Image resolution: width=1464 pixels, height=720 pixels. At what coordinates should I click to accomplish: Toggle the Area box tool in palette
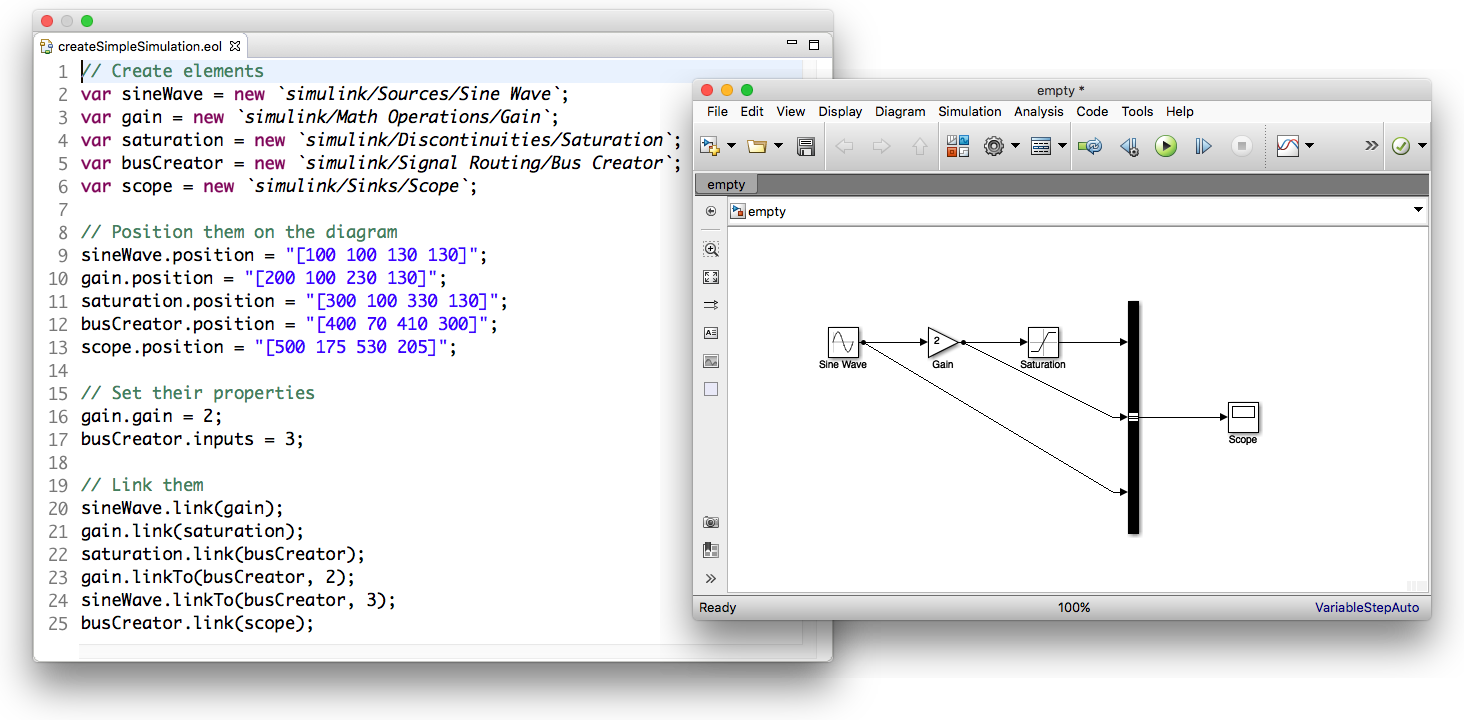pos(711,389)
